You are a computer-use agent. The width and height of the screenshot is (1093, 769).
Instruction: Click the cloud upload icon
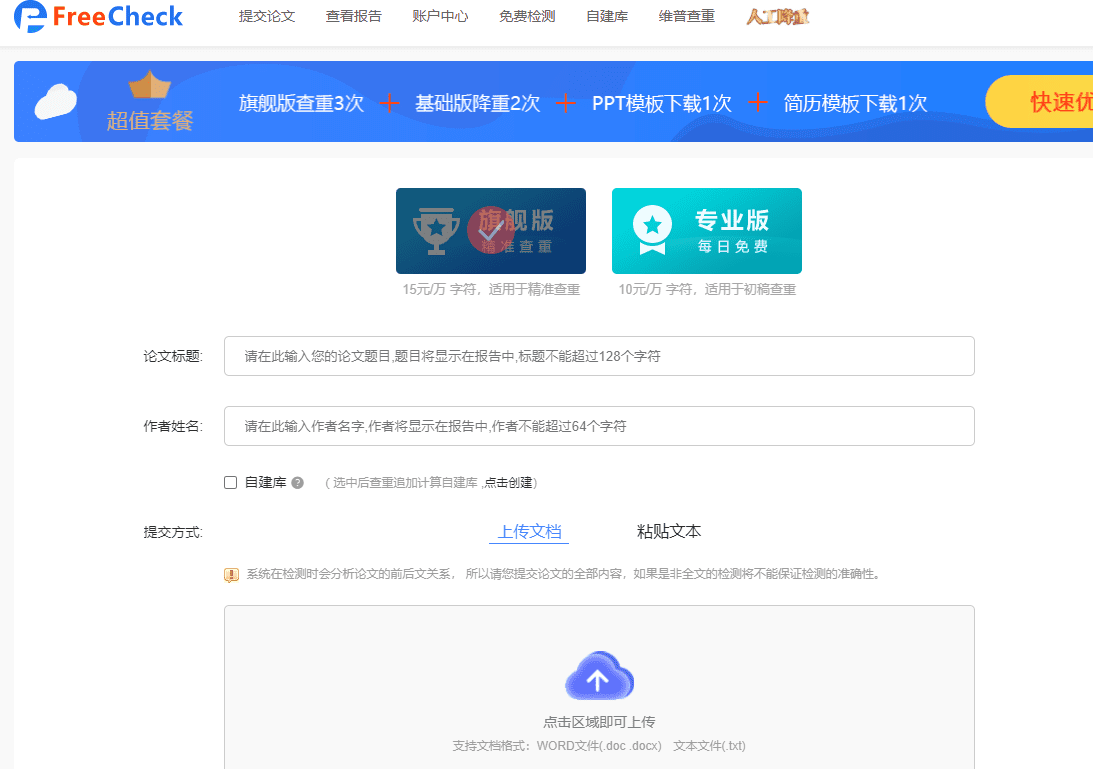click(598, 677)
